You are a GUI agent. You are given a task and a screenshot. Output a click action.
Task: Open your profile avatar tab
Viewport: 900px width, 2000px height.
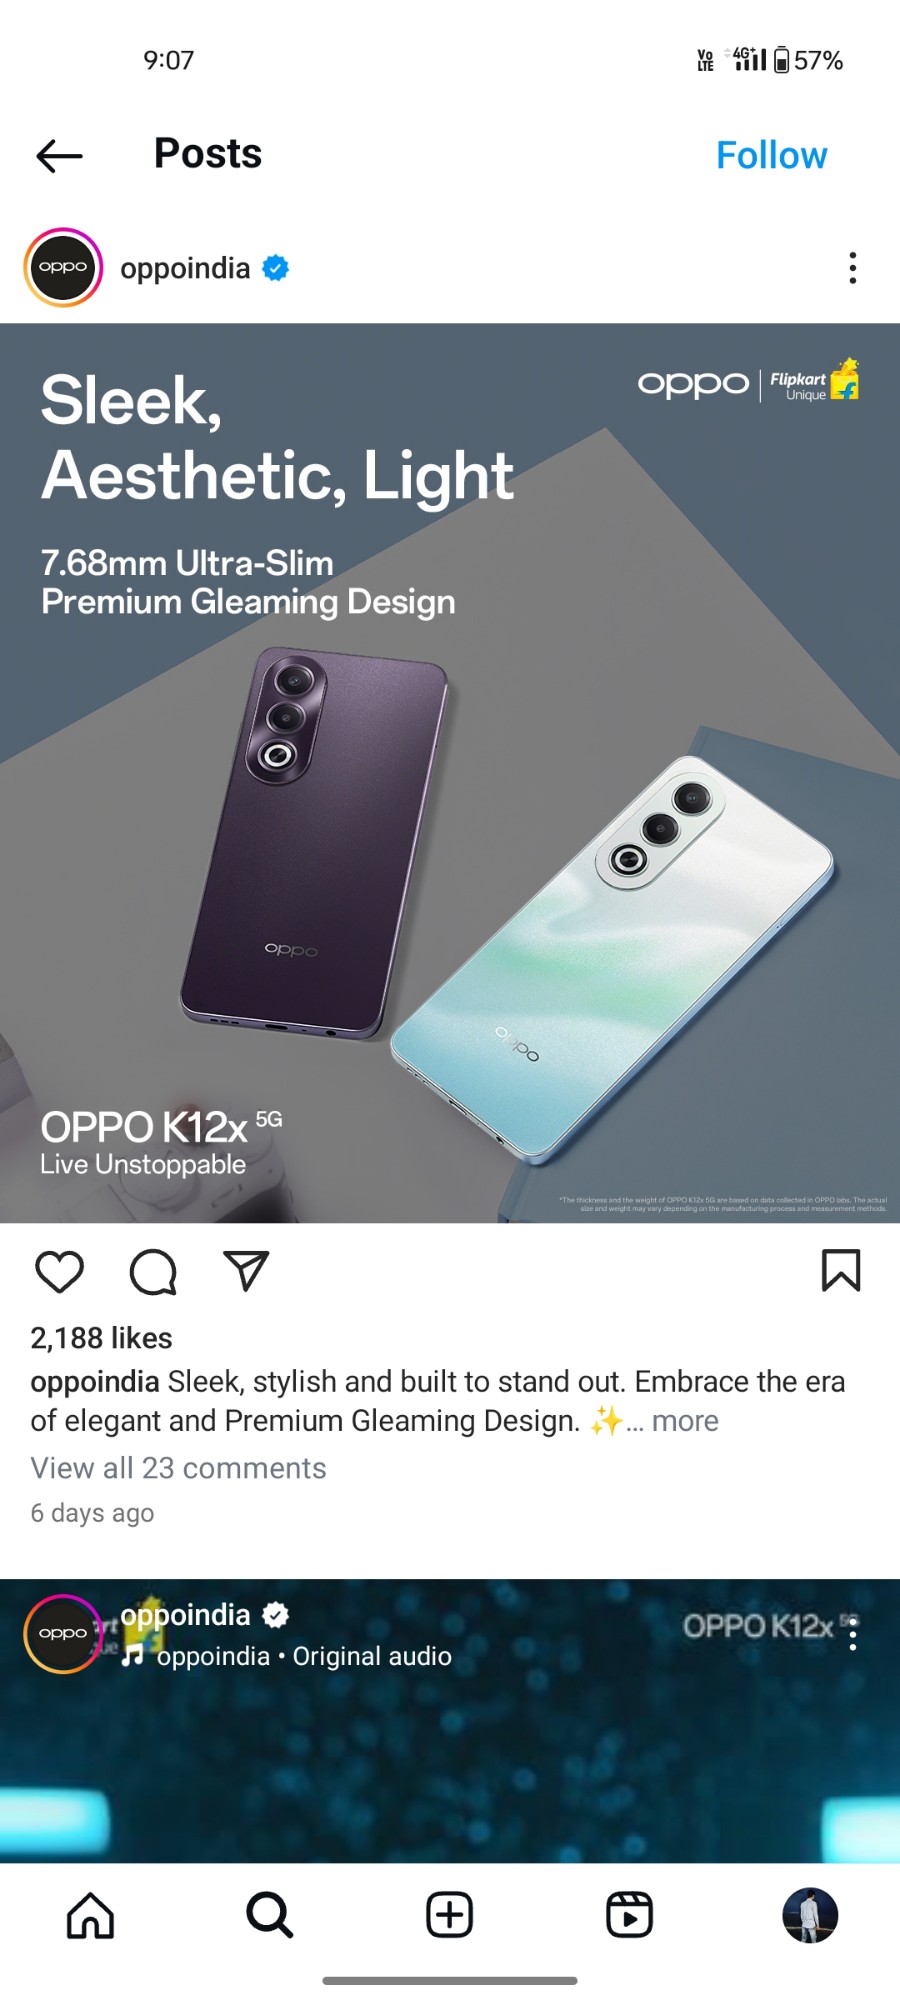pyautogui.click(x=810, y=1915)
